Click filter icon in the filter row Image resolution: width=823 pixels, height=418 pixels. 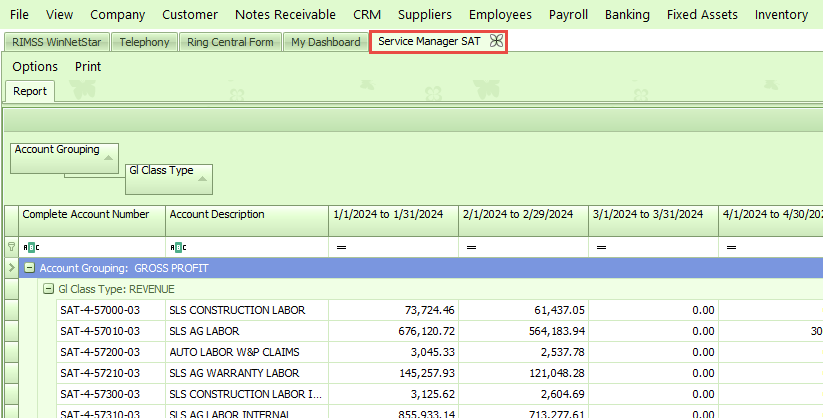[11, 246]
